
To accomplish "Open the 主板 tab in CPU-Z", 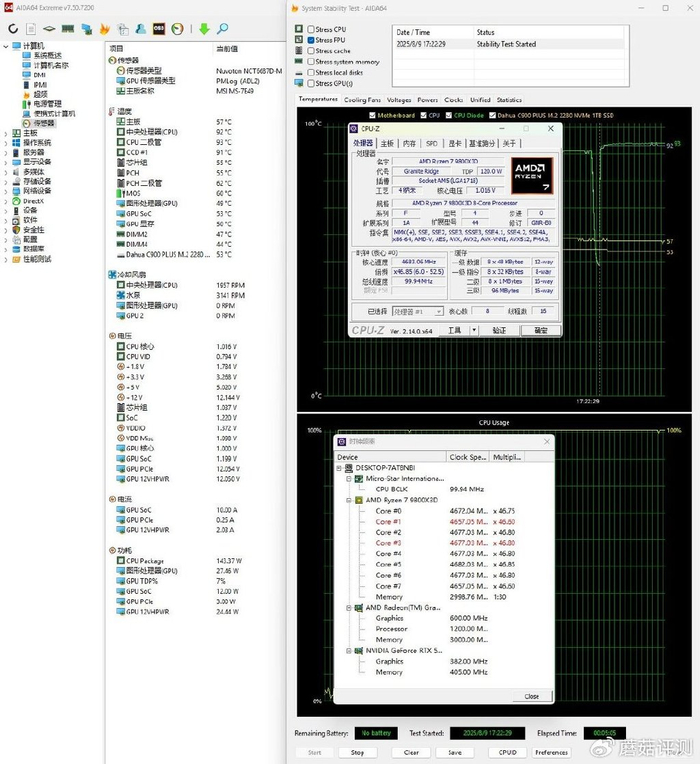I will (x=387, y=143).
